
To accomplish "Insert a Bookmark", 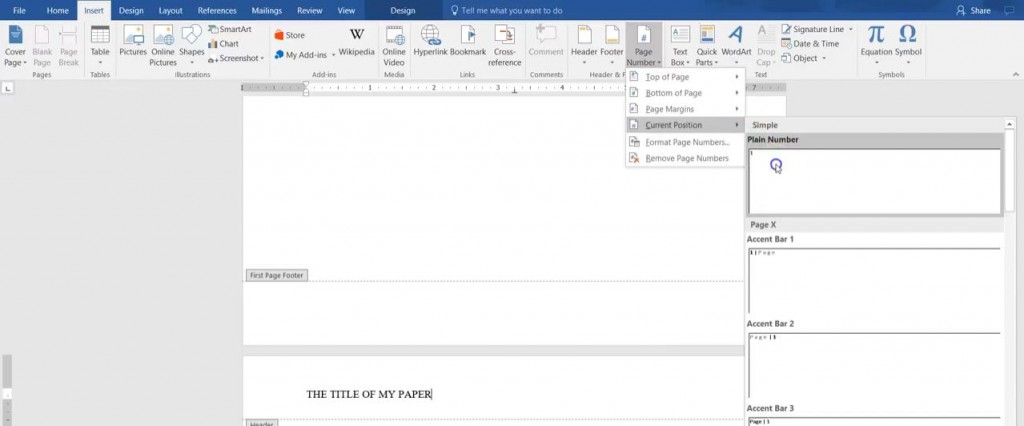I will [468, 43].
